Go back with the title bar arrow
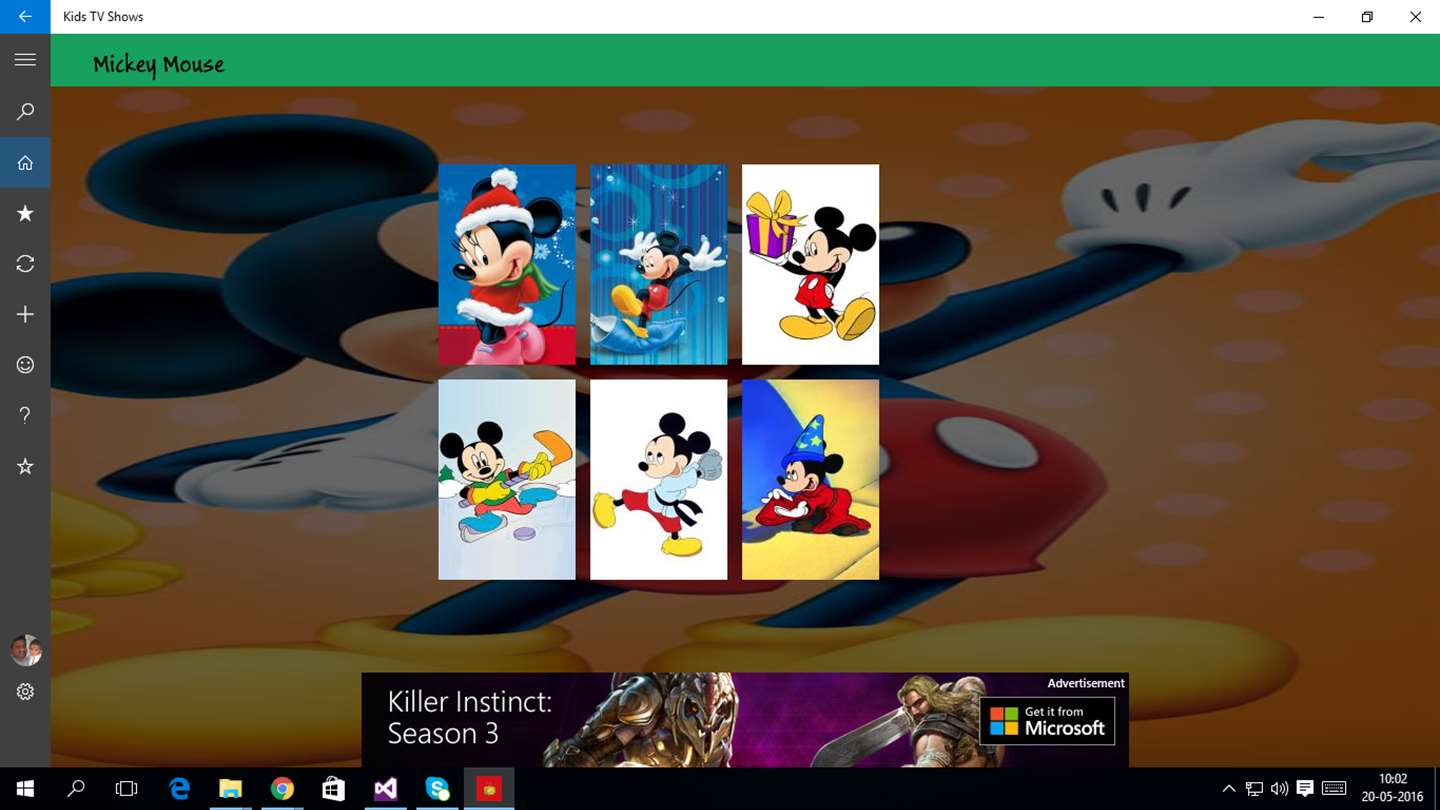Viewport: 1440px width, 810px height. (25, 17)
